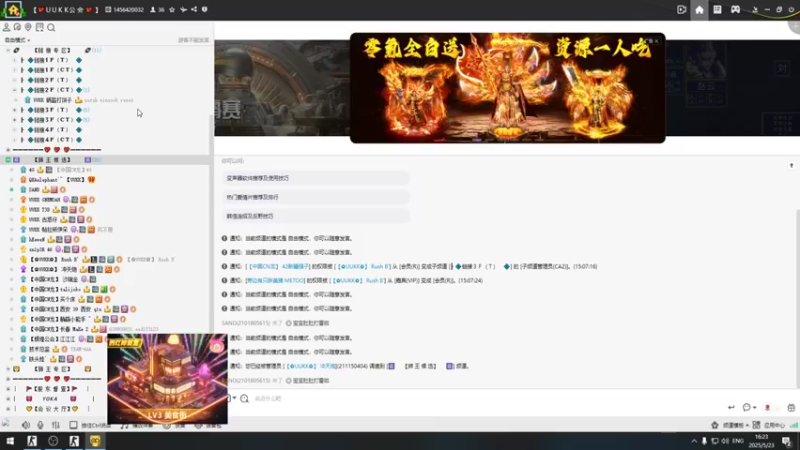The width and height of the screenshot is (800, 450).
Task: Click the scroll-to-top arrow in chat
Action: [791, 165]
